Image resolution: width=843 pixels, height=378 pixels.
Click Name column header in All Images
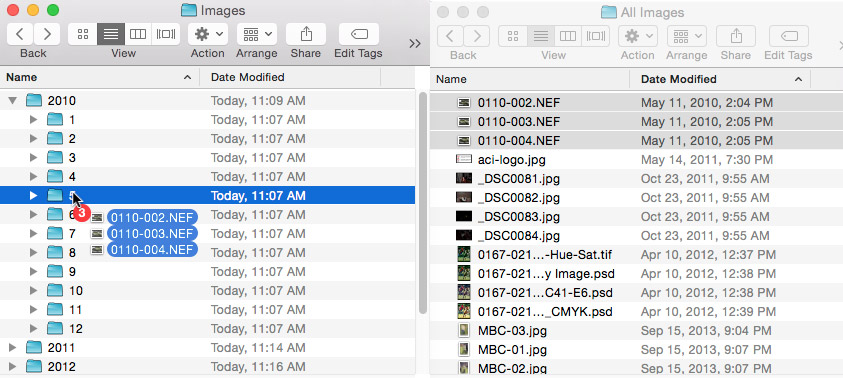530,79
